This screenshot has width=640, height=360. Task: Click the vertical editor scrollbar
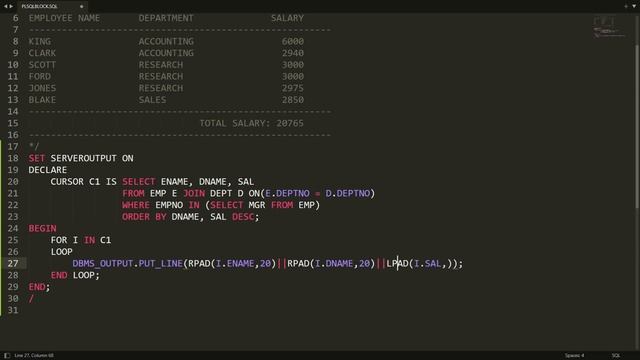tap(637, 127)
